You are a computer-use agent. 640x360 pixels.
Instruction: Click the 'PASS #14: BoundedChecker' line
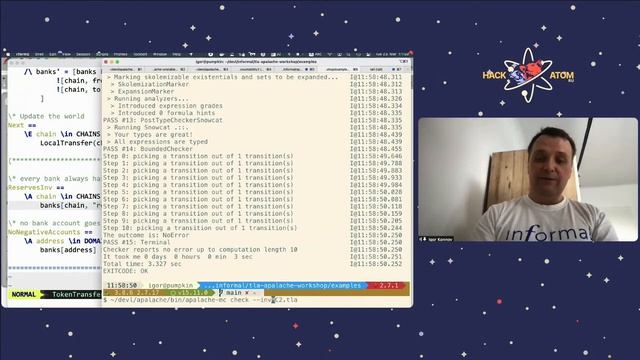point(148,149)
